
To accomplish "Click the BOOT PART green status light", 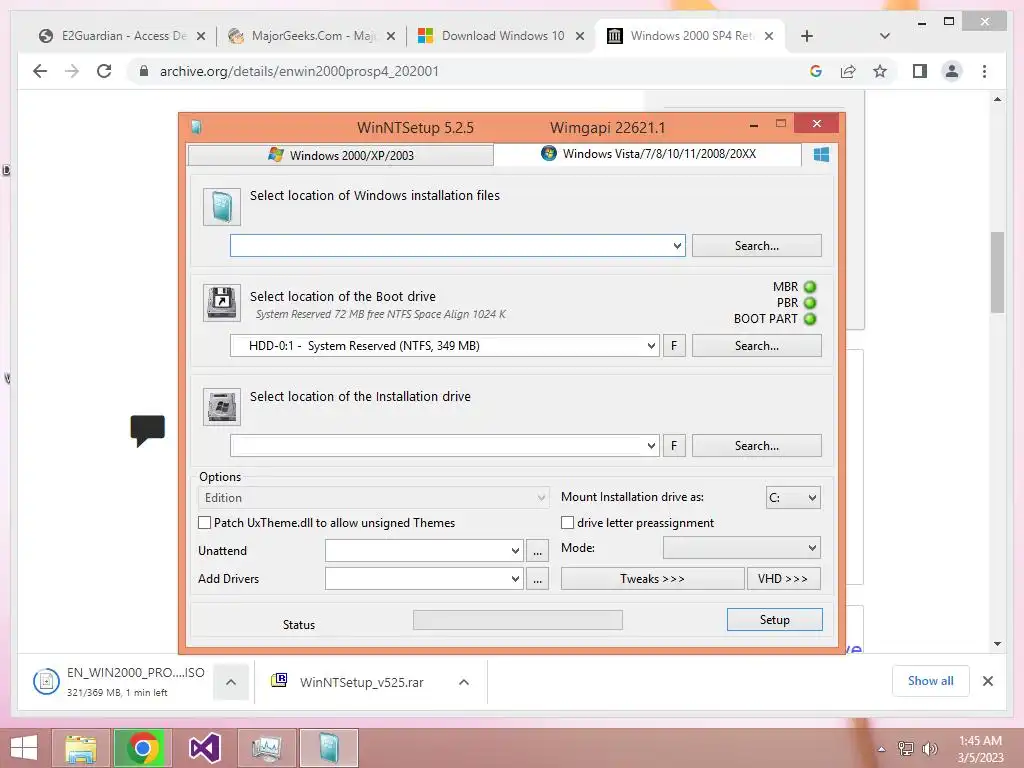I will 810,319.
